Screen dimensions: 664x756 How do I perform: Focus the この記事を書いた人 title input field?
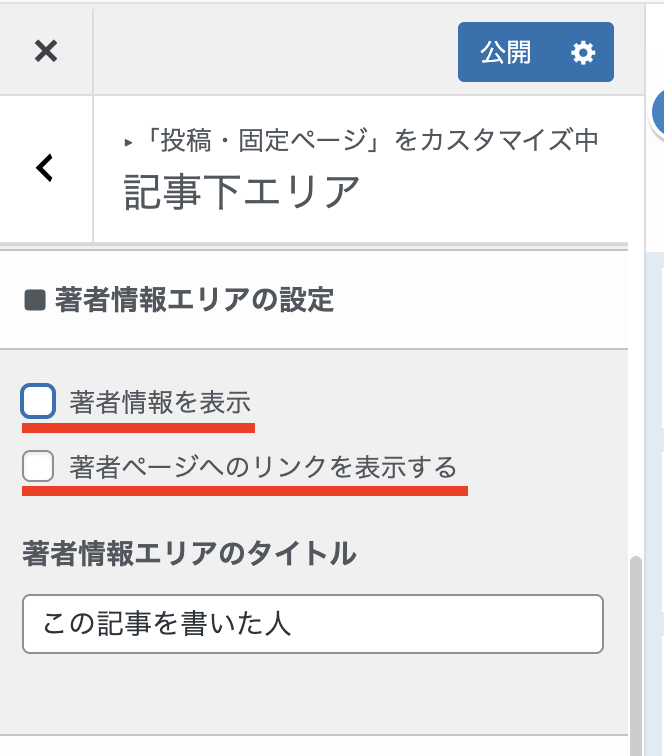click(313, 624)
